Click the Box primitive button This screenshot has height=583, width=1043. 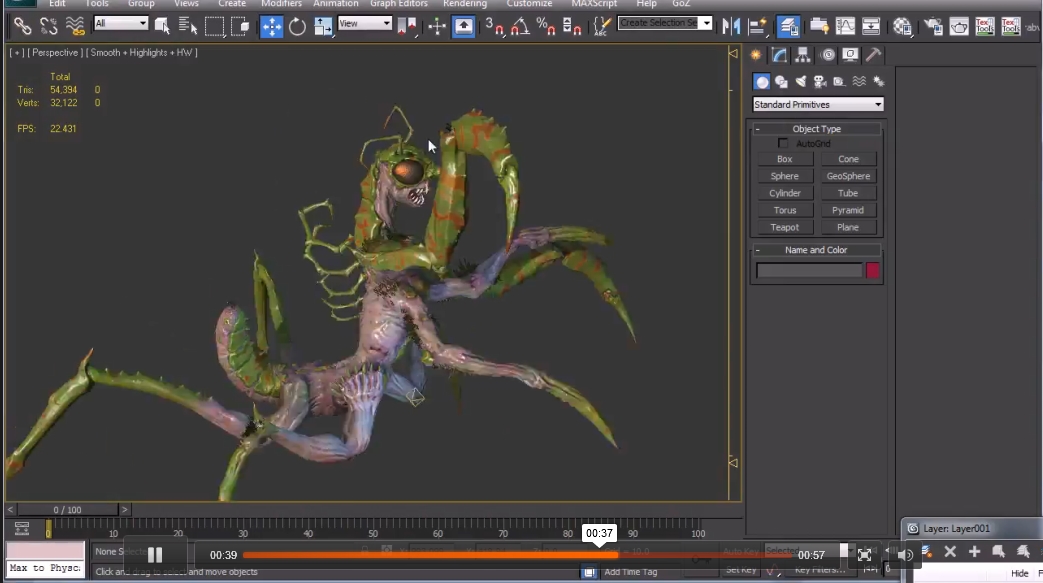pos(785,159)
